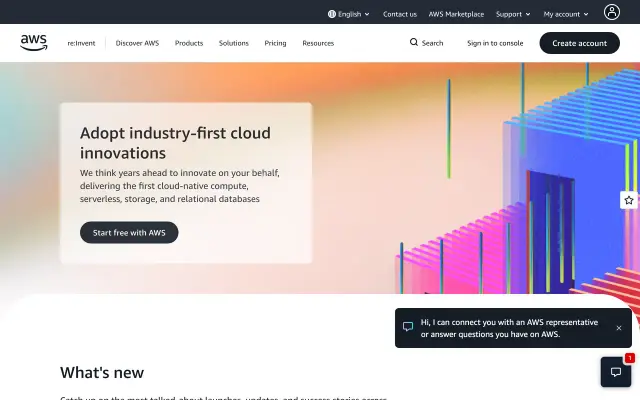Open the Pricing menu
Screen dimensions: 640x400
click(276, 43)
